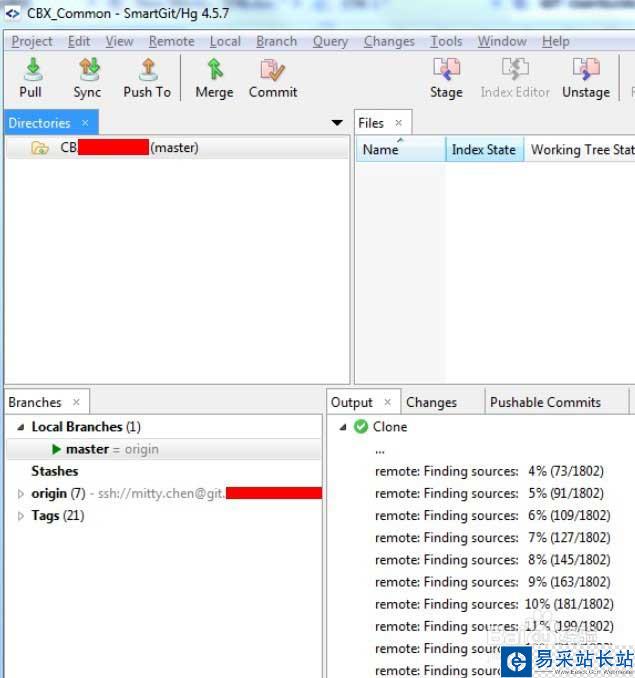Viewport: 635px width, 678px height.
Task: Open the Edit menu
Action: tap(79, 42)
